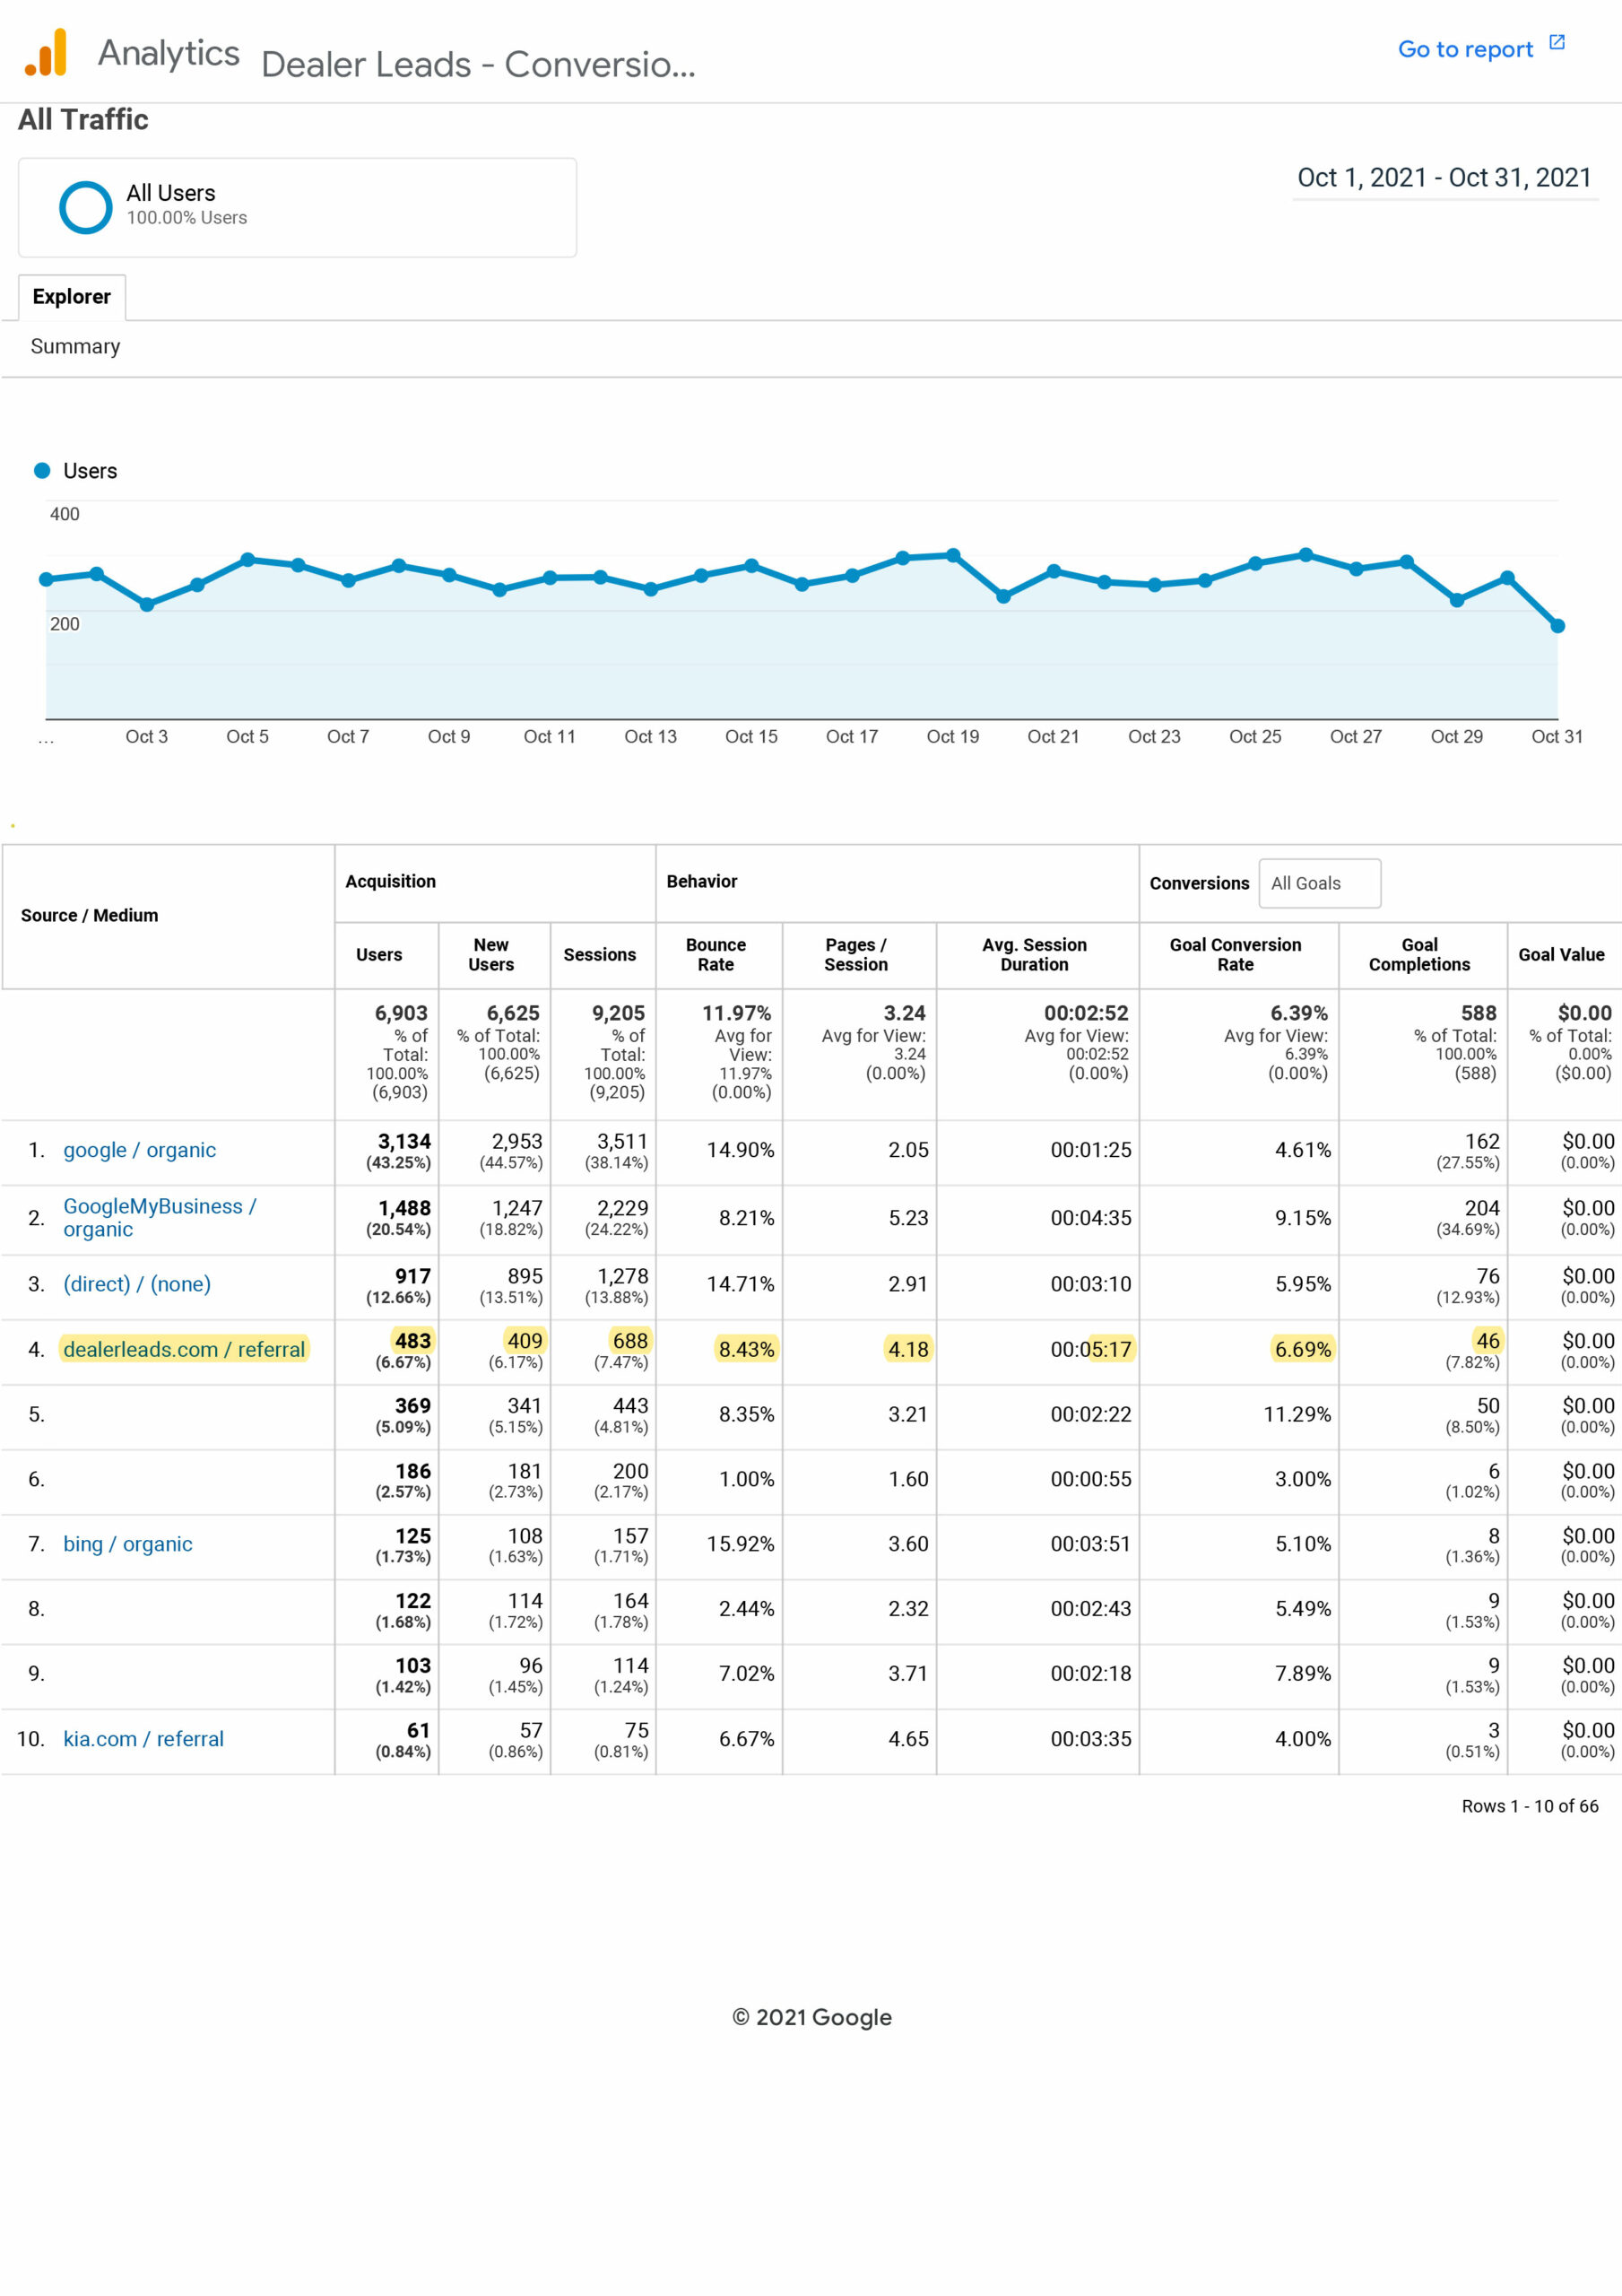The height and width of the screenshot is (2296, 1622).
Task: Sort by the New Users column header
Action: [x=491, y=955]
